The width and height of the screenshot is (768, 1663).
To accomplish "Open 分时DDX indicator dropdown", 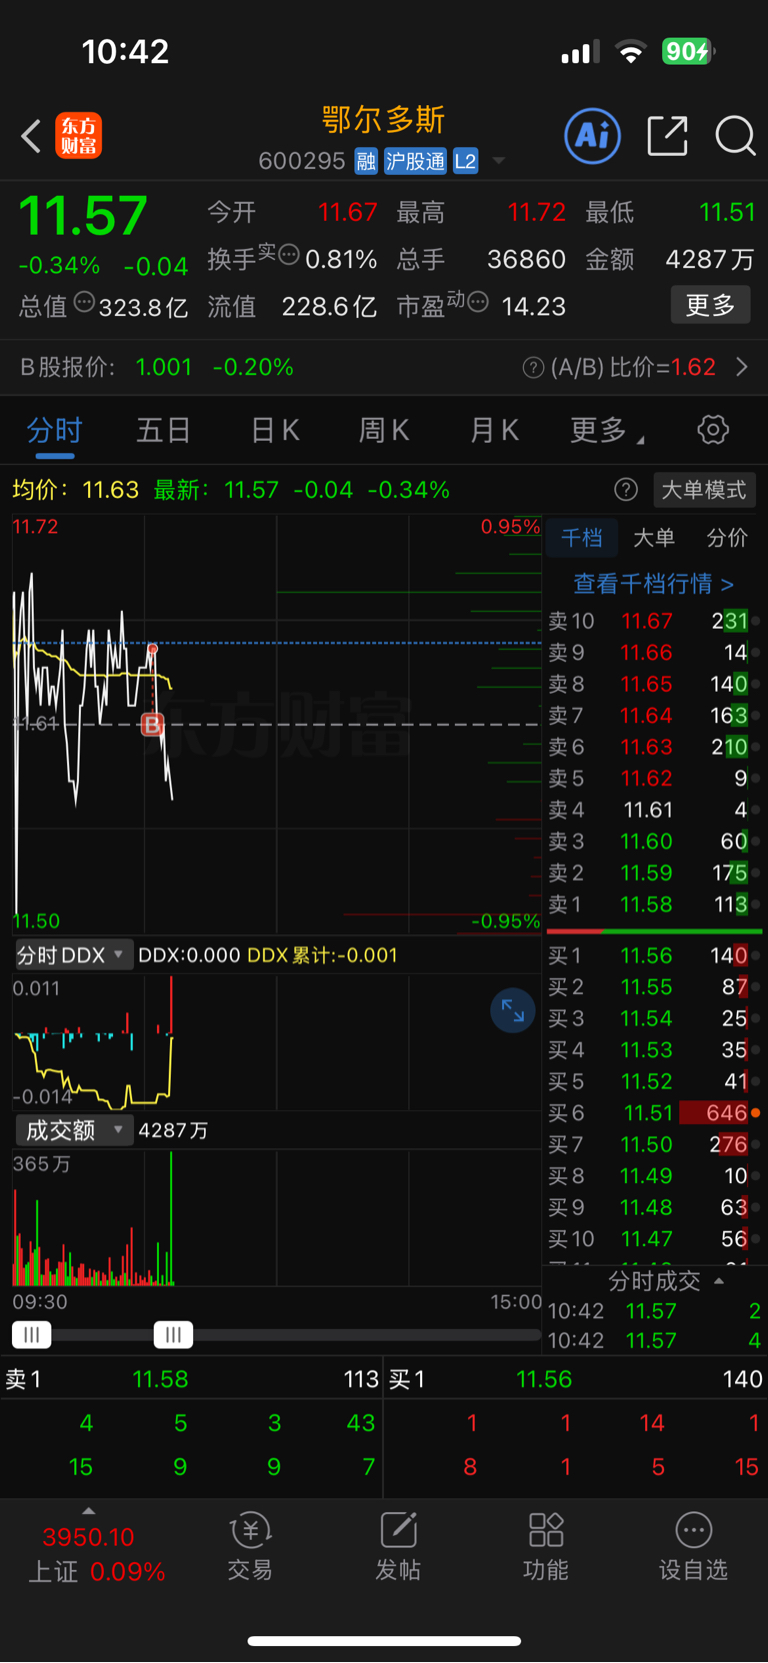I will [x=72, y=955].
